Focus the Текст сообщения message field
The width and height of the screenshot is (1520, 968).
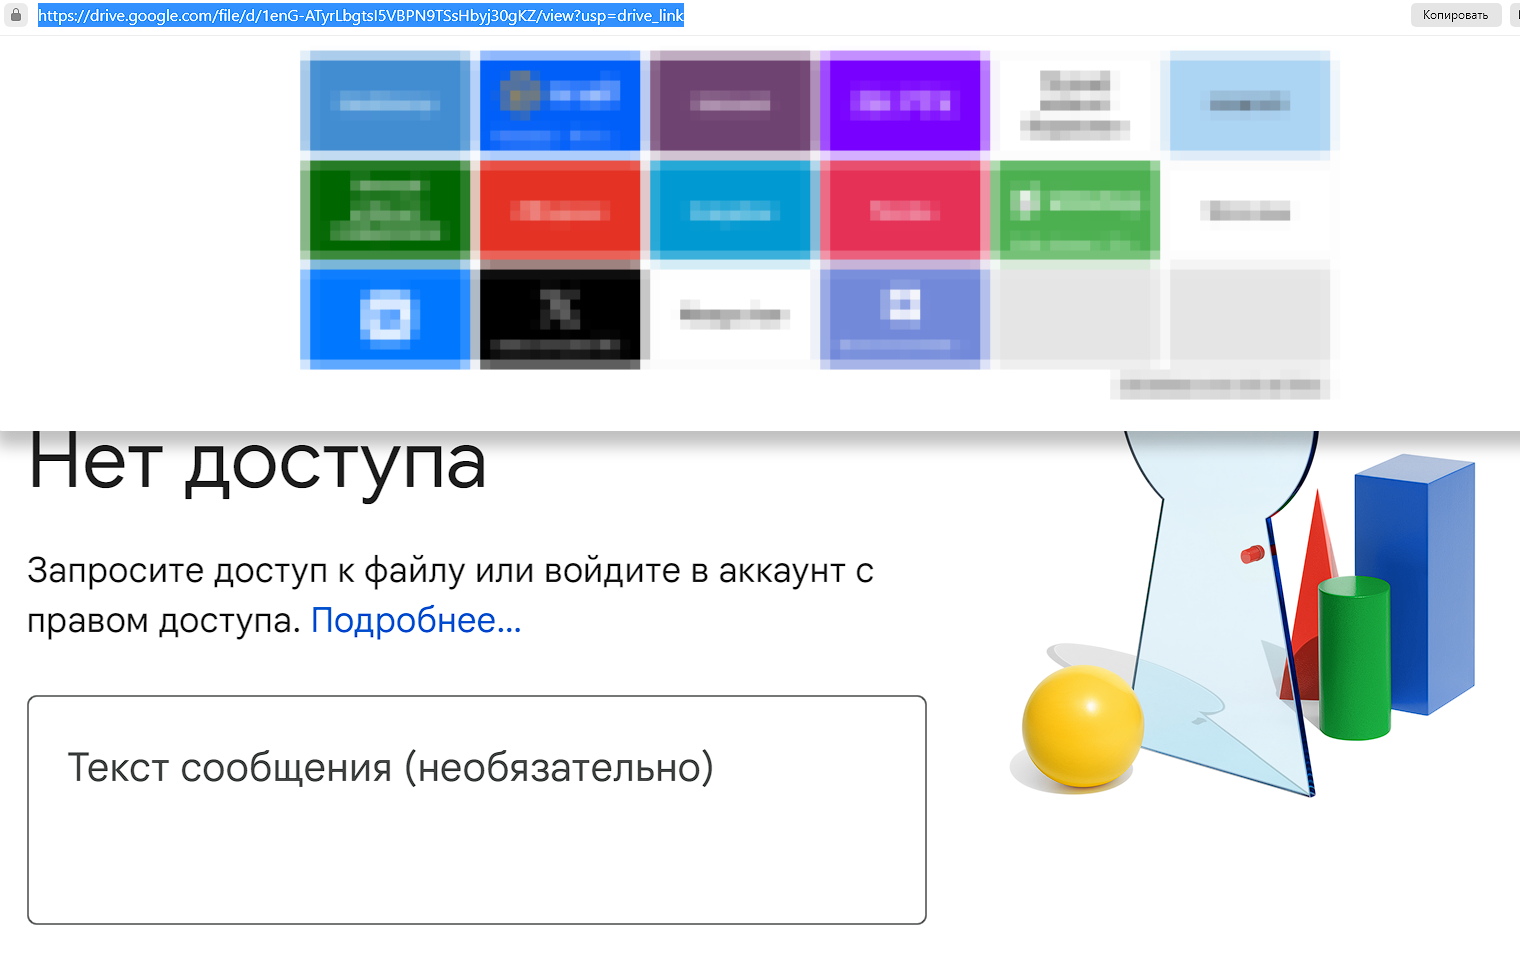(x=476, y=809)
